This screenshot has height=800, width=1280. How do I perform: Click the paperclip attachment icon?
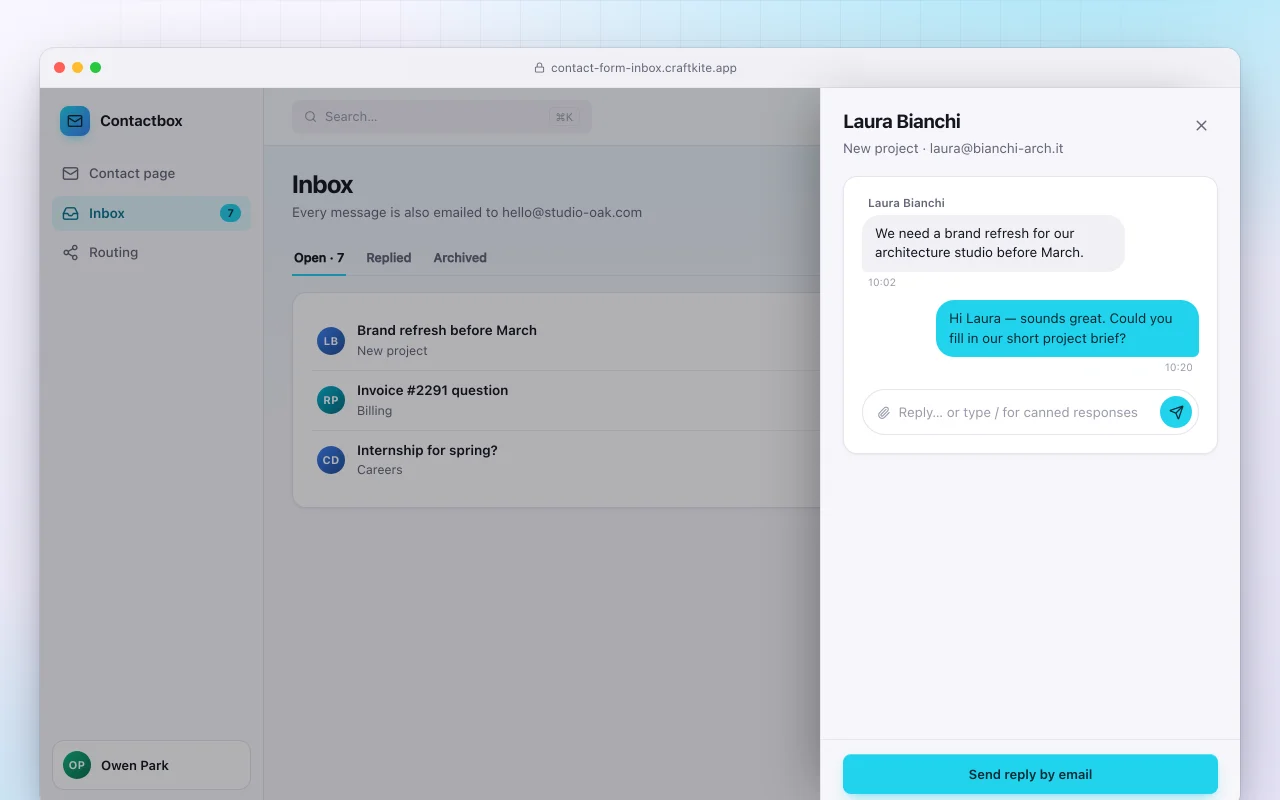(x=884, y=413)
